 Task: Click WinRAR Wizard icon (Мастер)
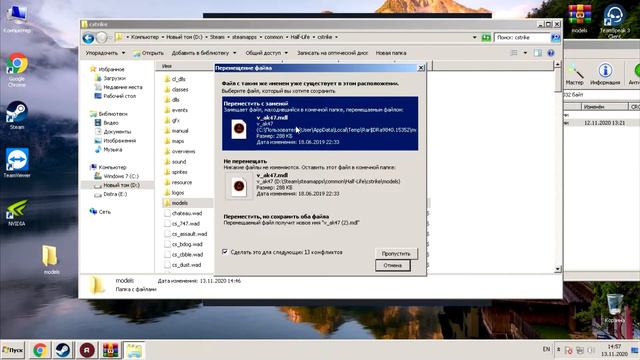[575, 74]
